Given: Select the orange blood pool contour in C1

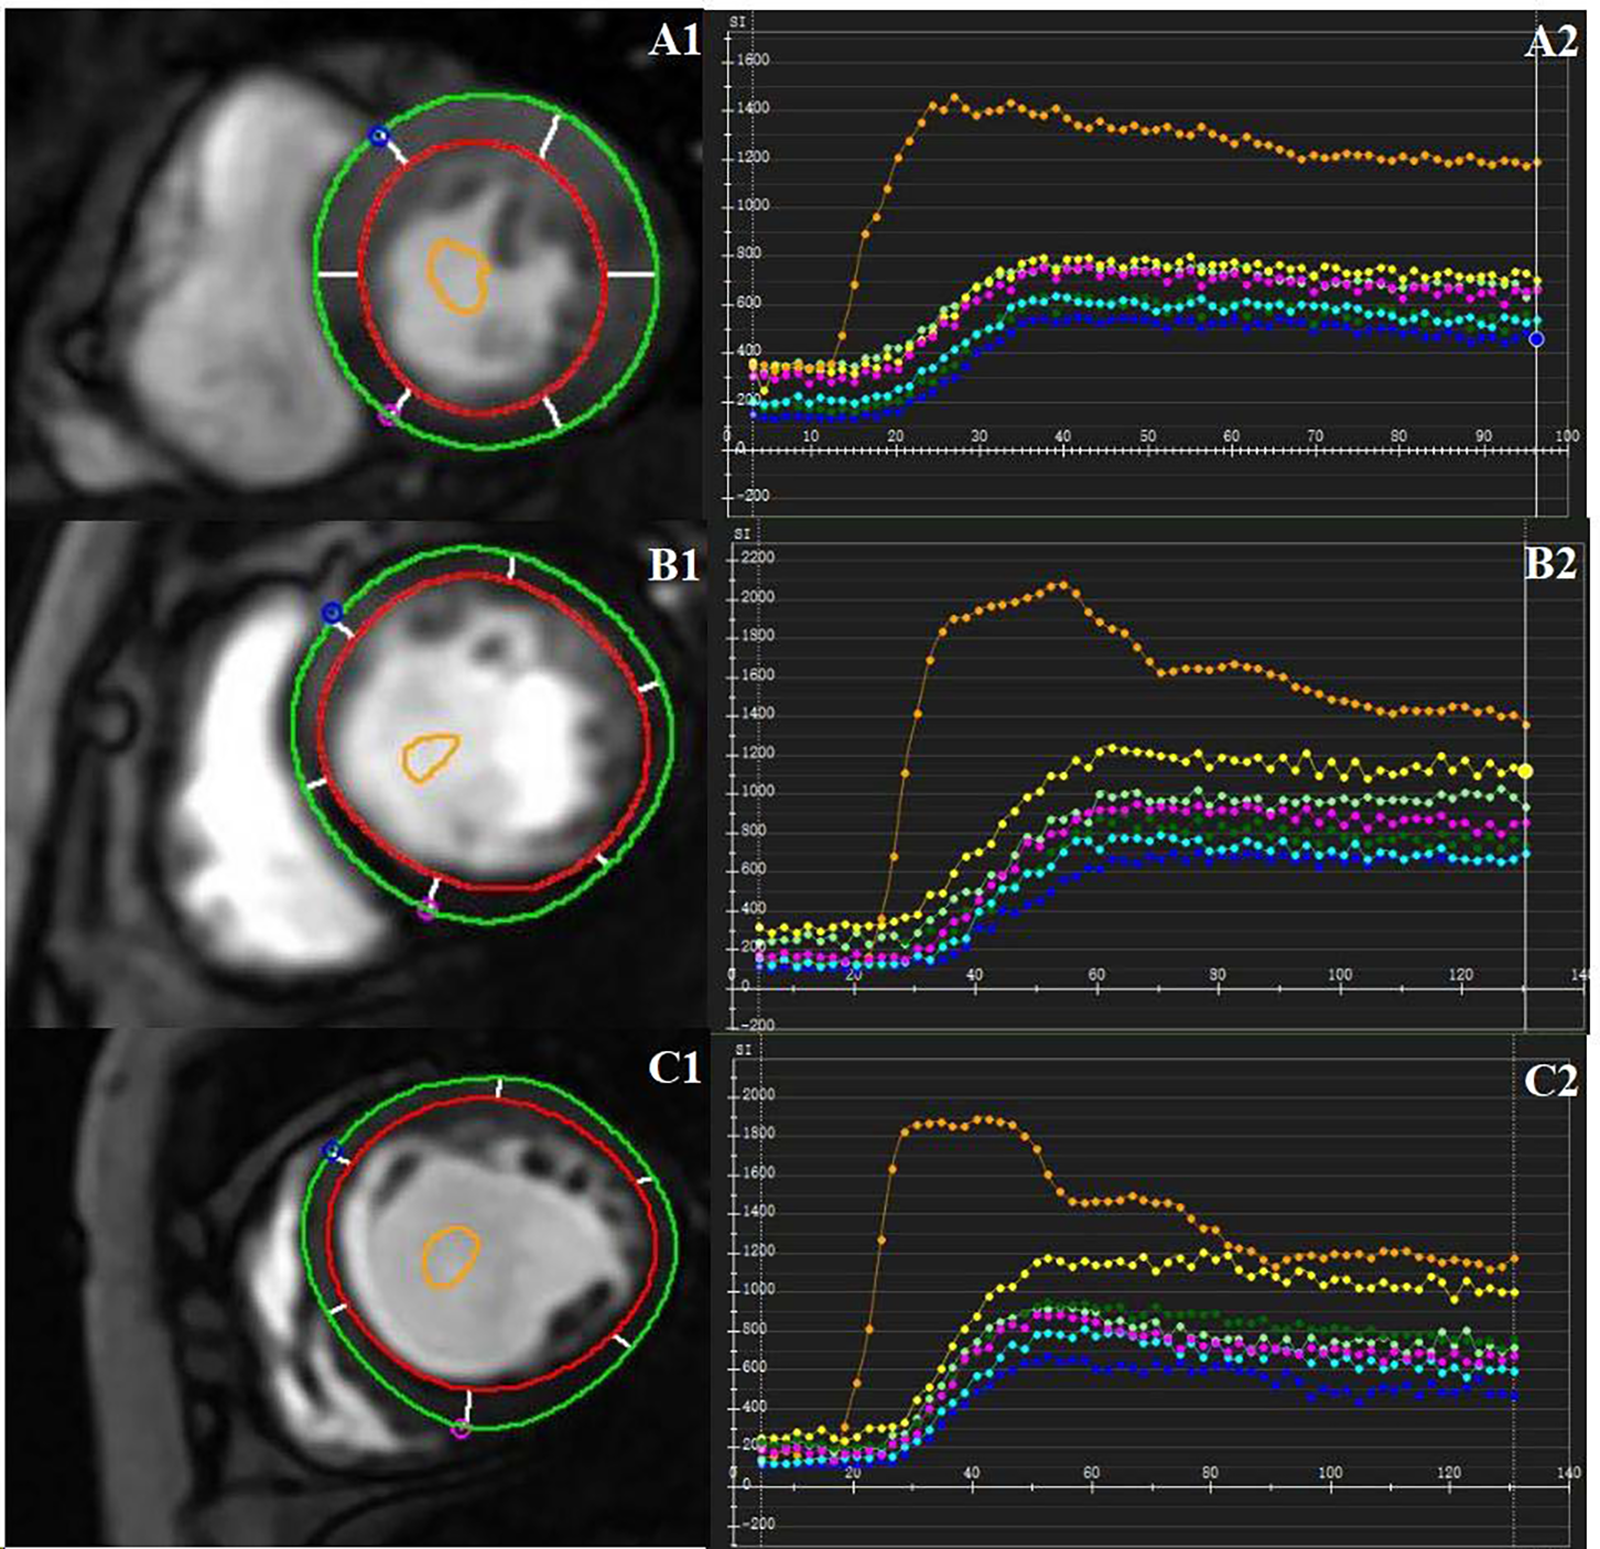Looking at the screenshot, I should 450,1256.
